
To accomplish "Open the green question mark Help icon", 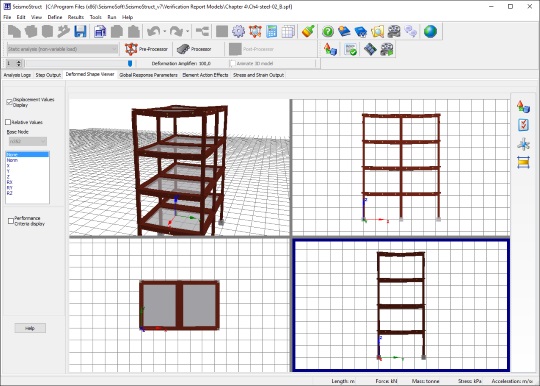I will pyautogui.click(x=328, y=32).
